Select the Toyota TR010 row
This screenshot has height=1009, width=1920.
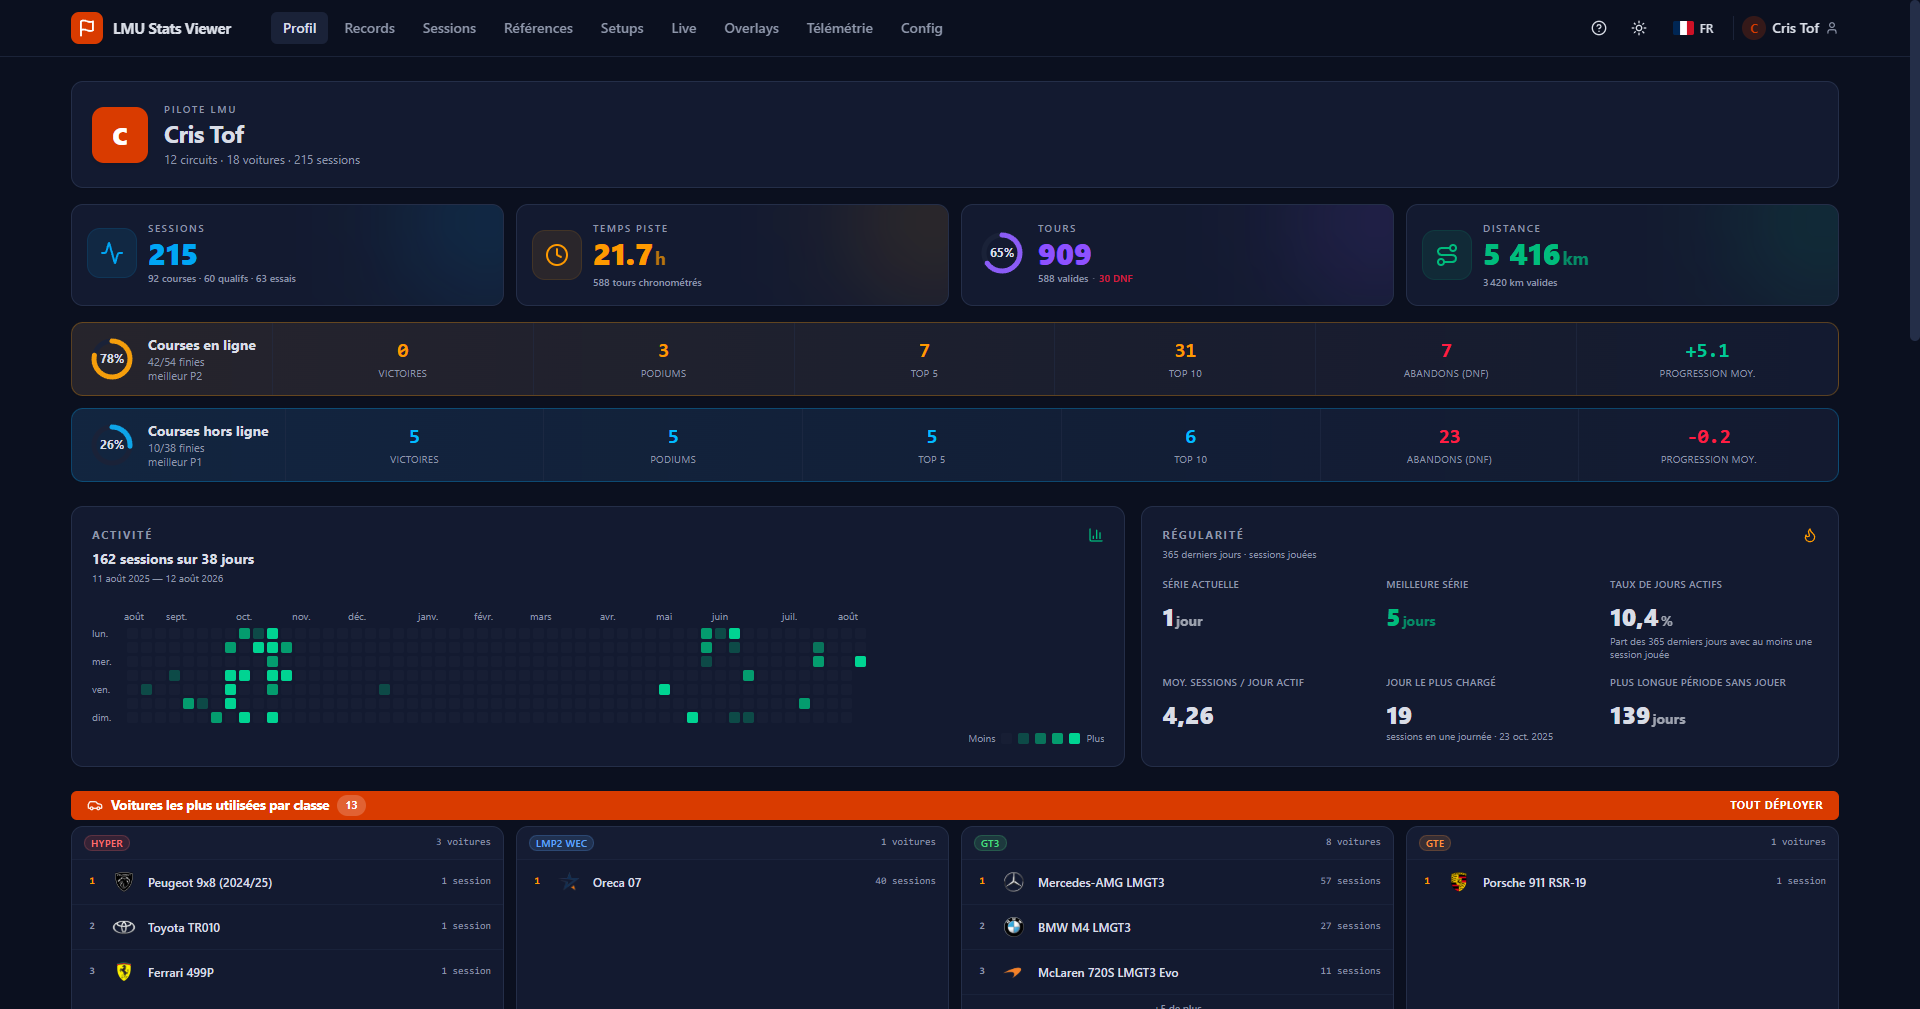pyautogui.click(x=287, y=927)
